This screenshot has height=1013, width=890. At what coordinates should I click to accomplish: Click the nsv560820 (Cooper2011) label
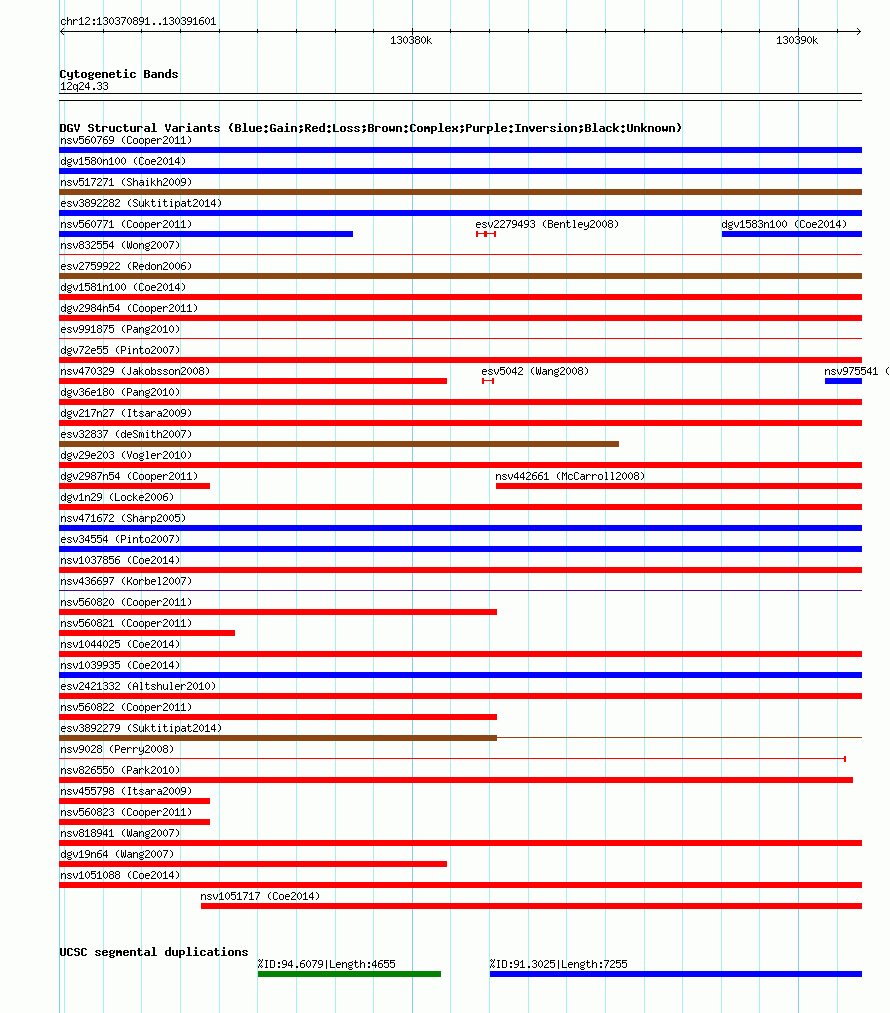point(126,602)
